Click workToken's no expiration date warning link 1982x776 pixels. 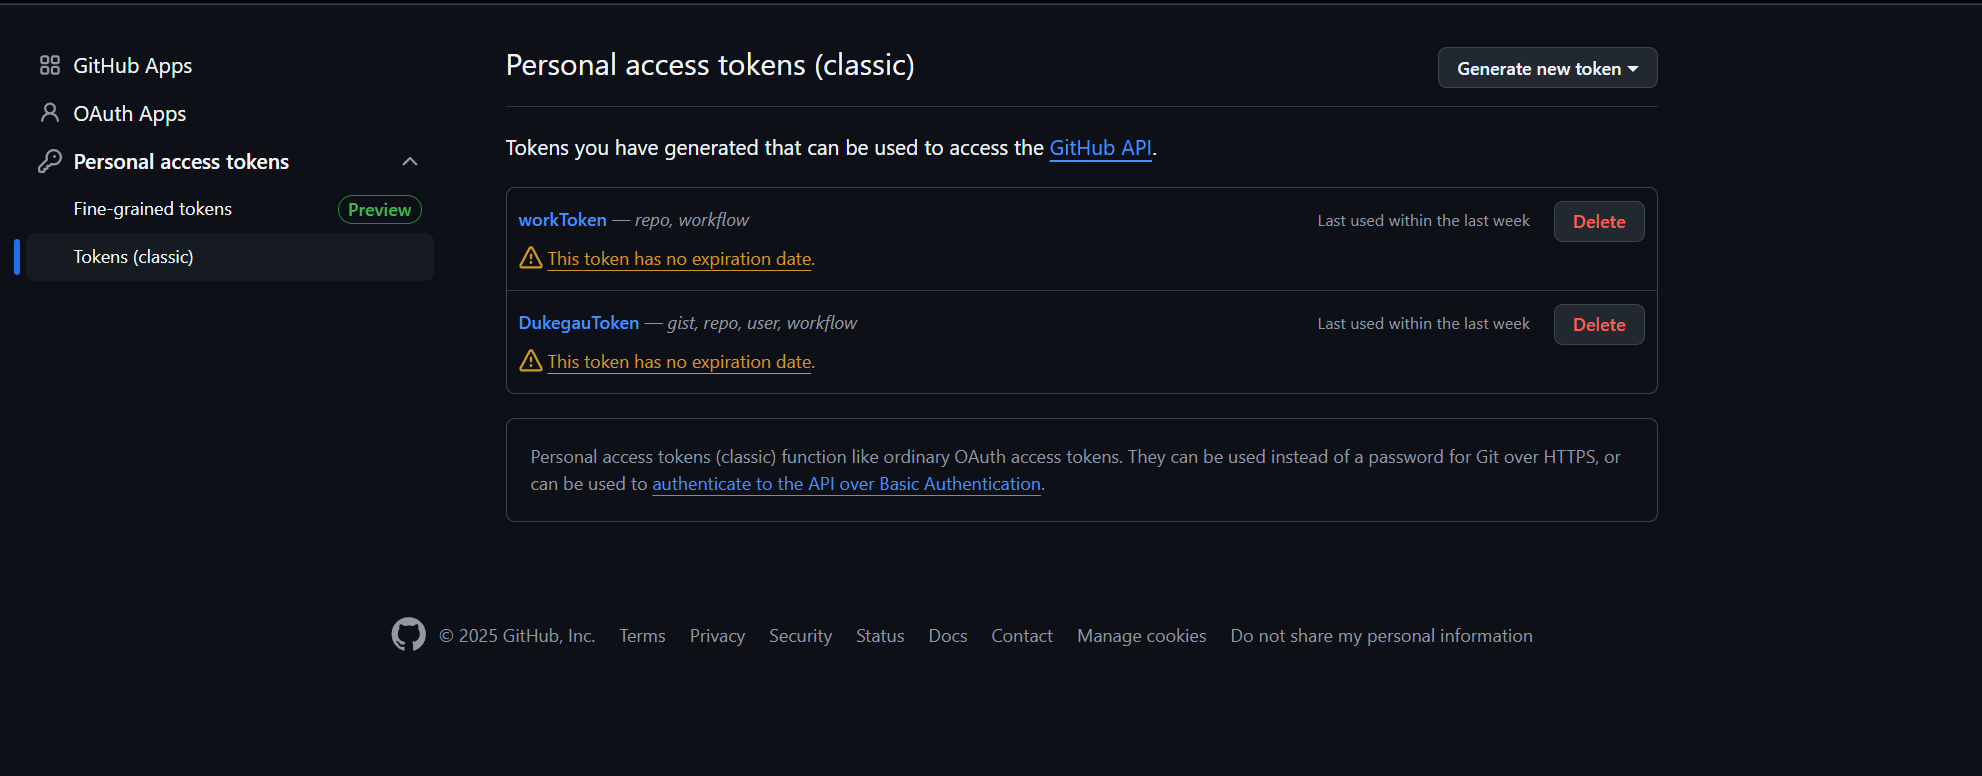[x=679, y=259]
